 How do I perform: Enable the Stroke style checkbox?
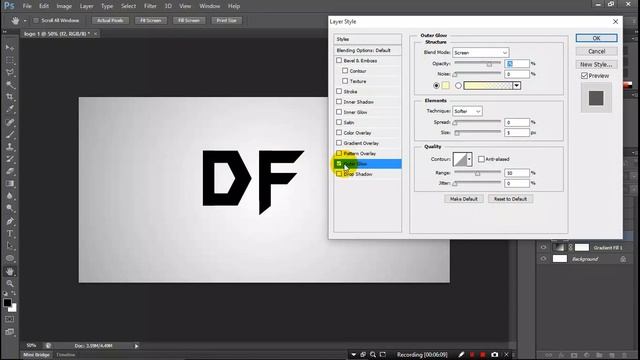339,91
